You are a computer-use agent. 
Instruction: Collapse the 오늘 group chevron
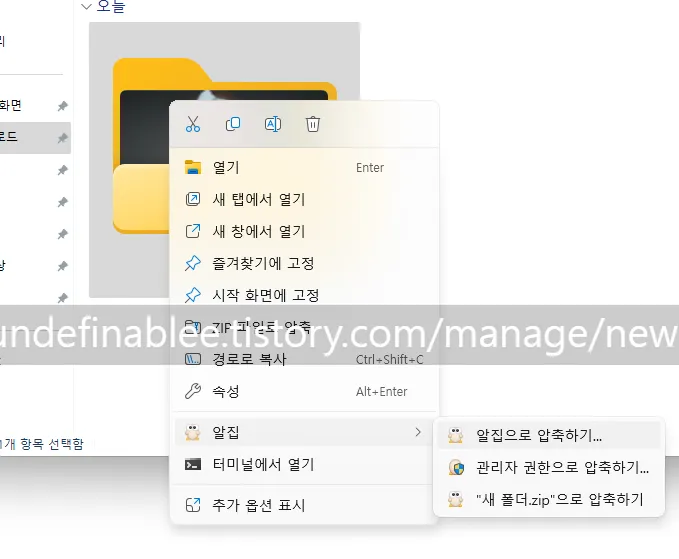(x=87, y=6)
